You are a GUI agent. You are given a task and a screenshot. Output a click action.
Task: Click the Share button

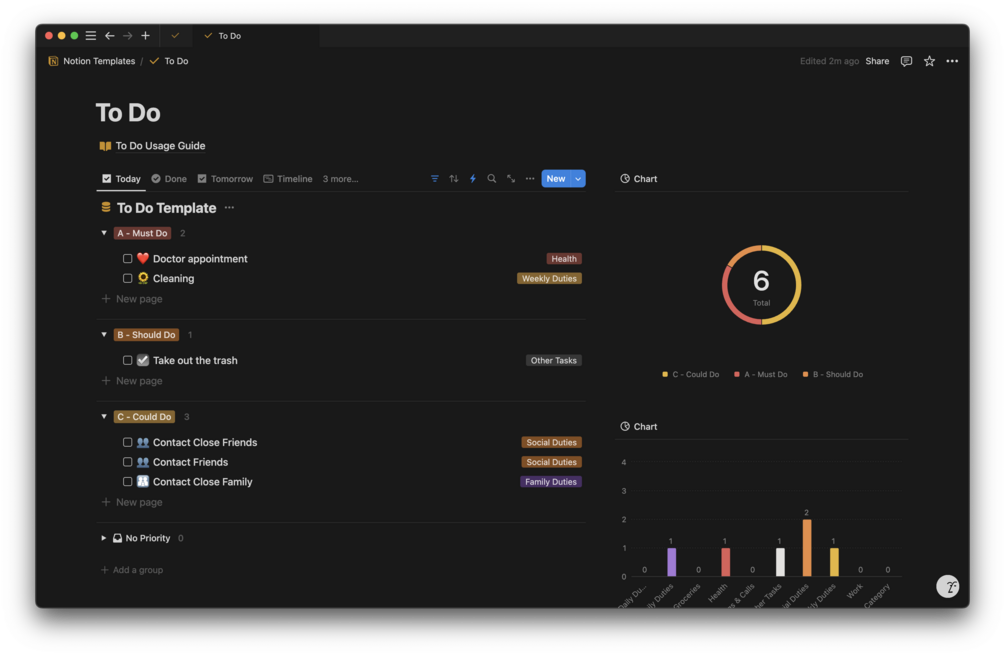coord(877,61)
